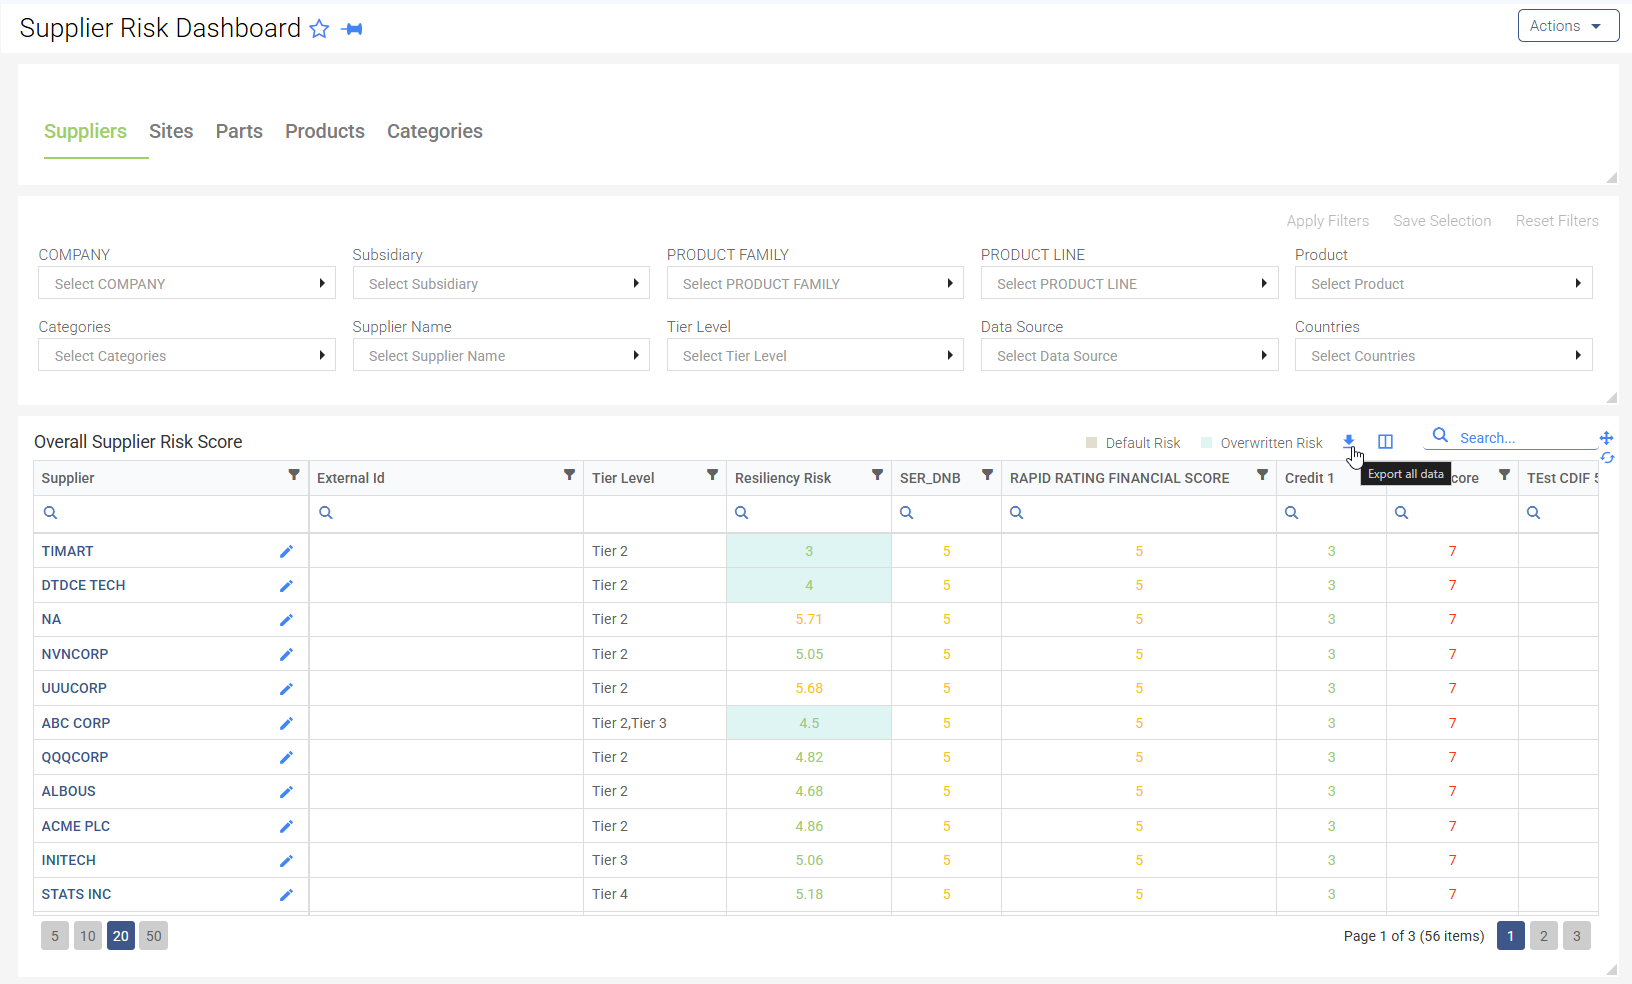Viewport: 1632px width, 984px height.
Task: Click the Overwritten Risk legend swatch
Action: click(1207, 443)
